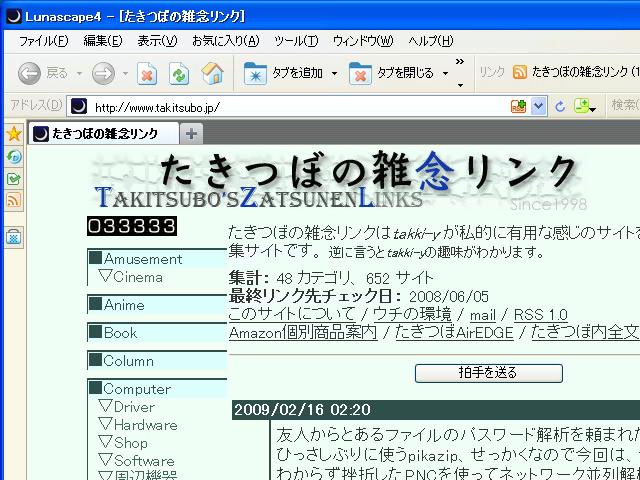640x480 pixels.
Task: Open the Favorites star sidebar panel
Action: tap(14, 134)
